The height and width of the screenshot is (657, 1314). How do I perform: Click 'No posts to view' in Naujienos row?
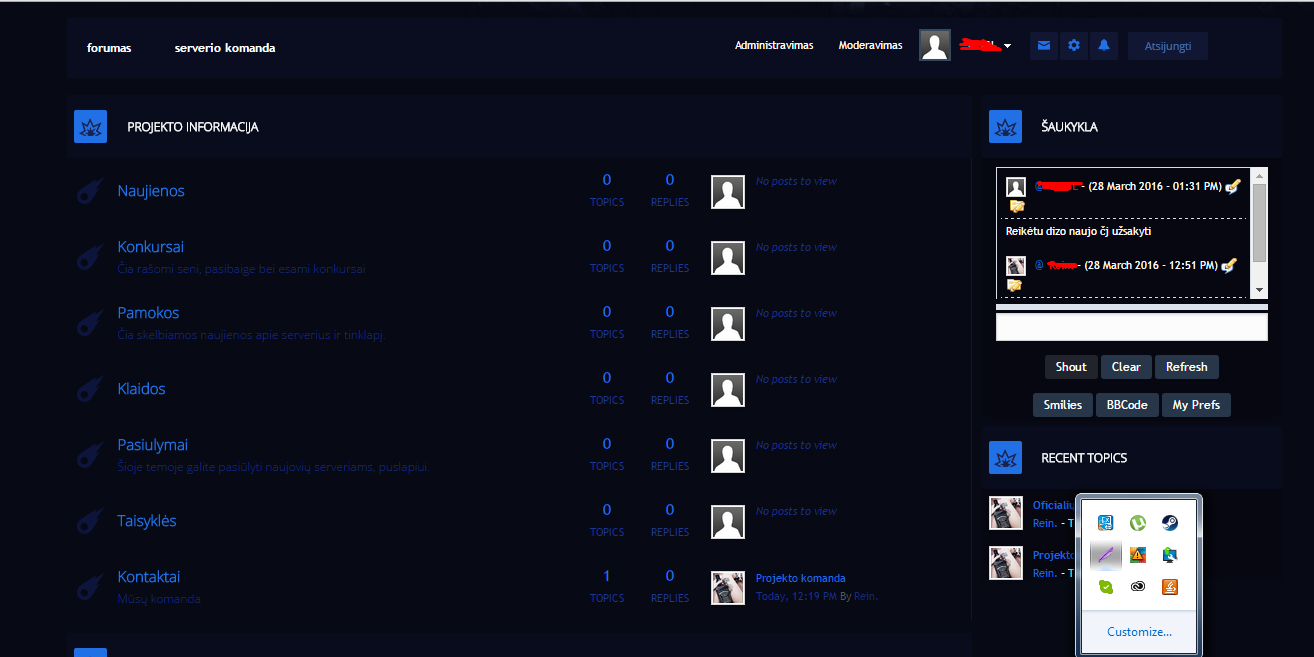[x=796, y=181]
